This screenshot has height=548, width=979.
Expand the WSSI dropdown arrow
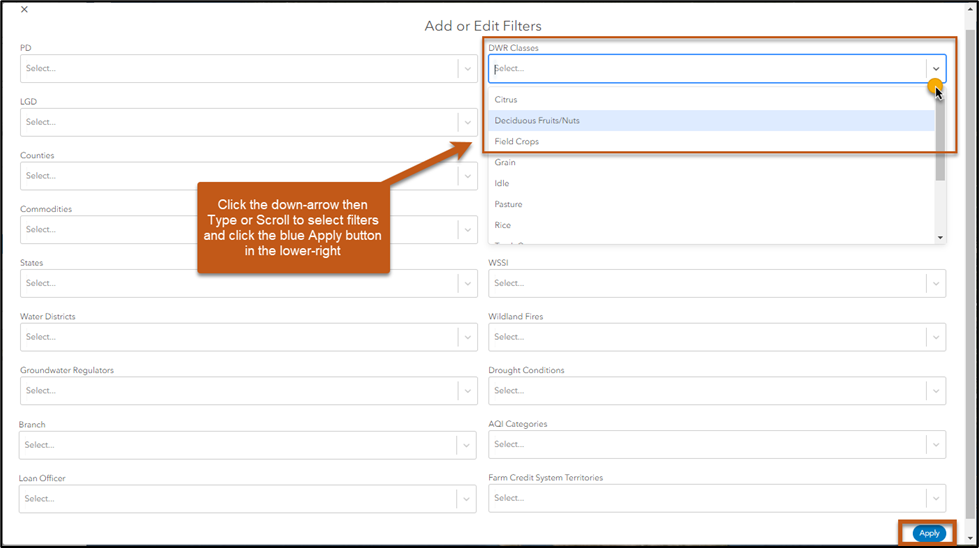pyautogui.click(x=936, y=284)
